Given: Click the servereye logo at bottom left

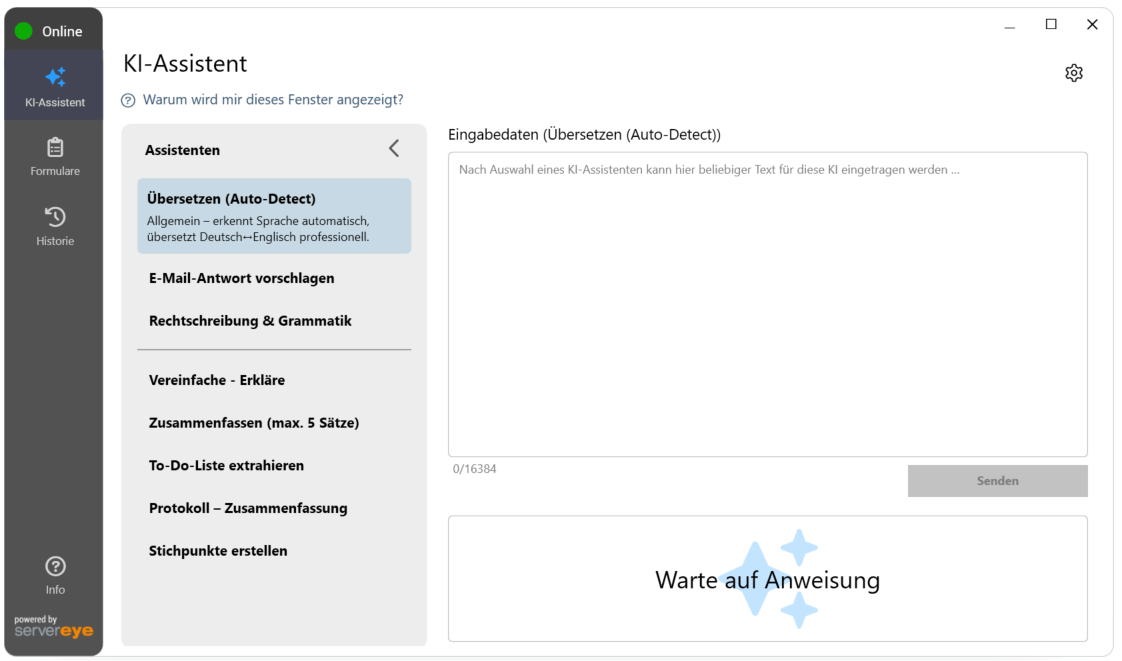Looking at the screenshot, I should click(x=53, y=627).
